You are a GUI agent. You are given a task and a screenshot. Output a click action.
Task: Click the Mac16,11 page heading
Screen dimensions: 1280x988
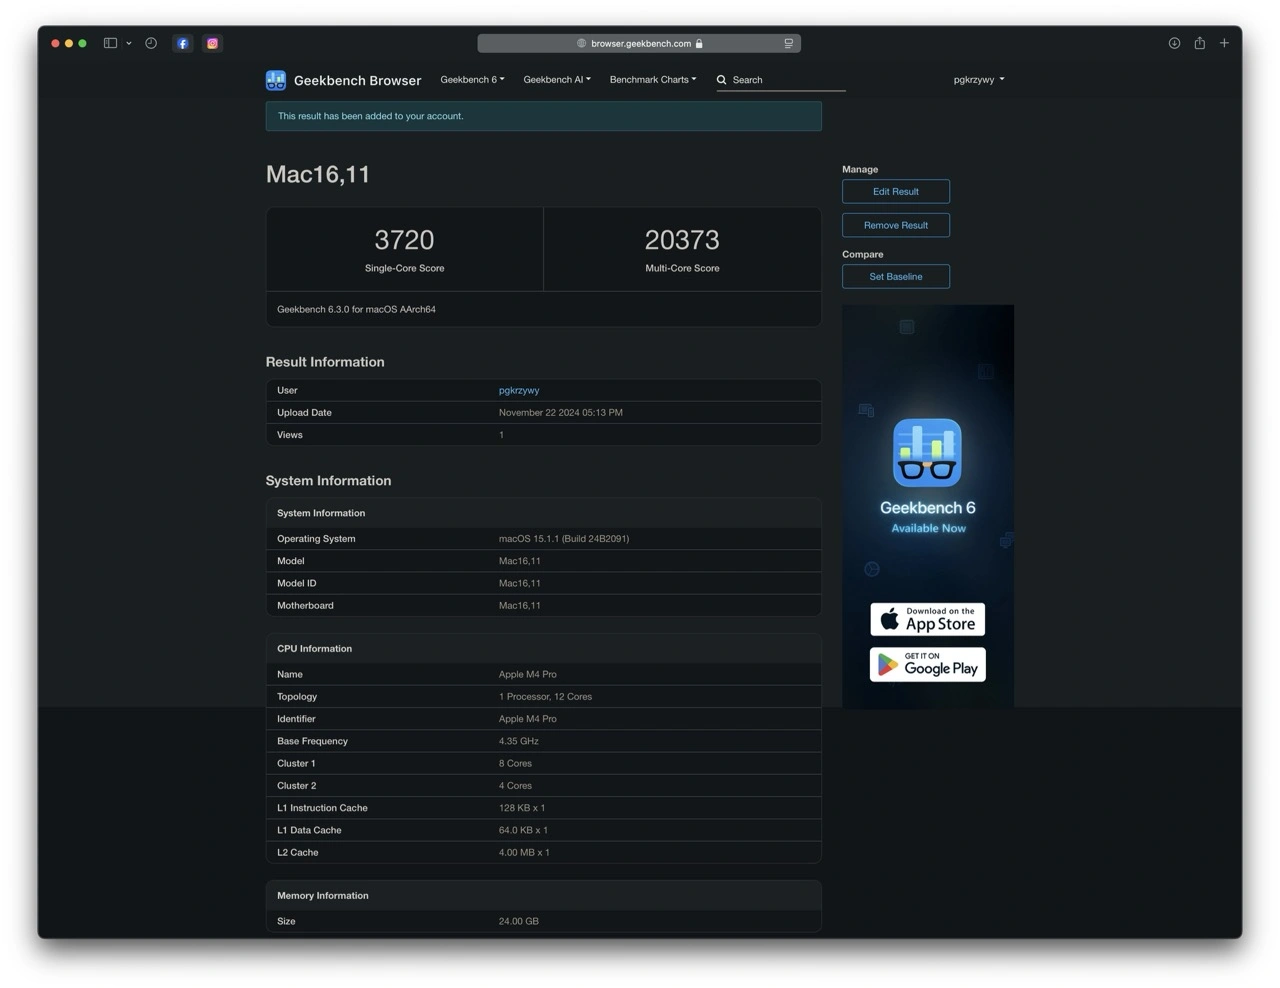(x=318, y=174)
